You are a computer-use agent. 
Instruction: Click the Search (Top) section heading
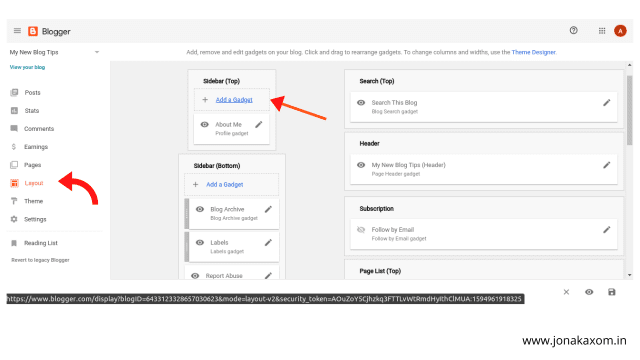tap(377, 81)
